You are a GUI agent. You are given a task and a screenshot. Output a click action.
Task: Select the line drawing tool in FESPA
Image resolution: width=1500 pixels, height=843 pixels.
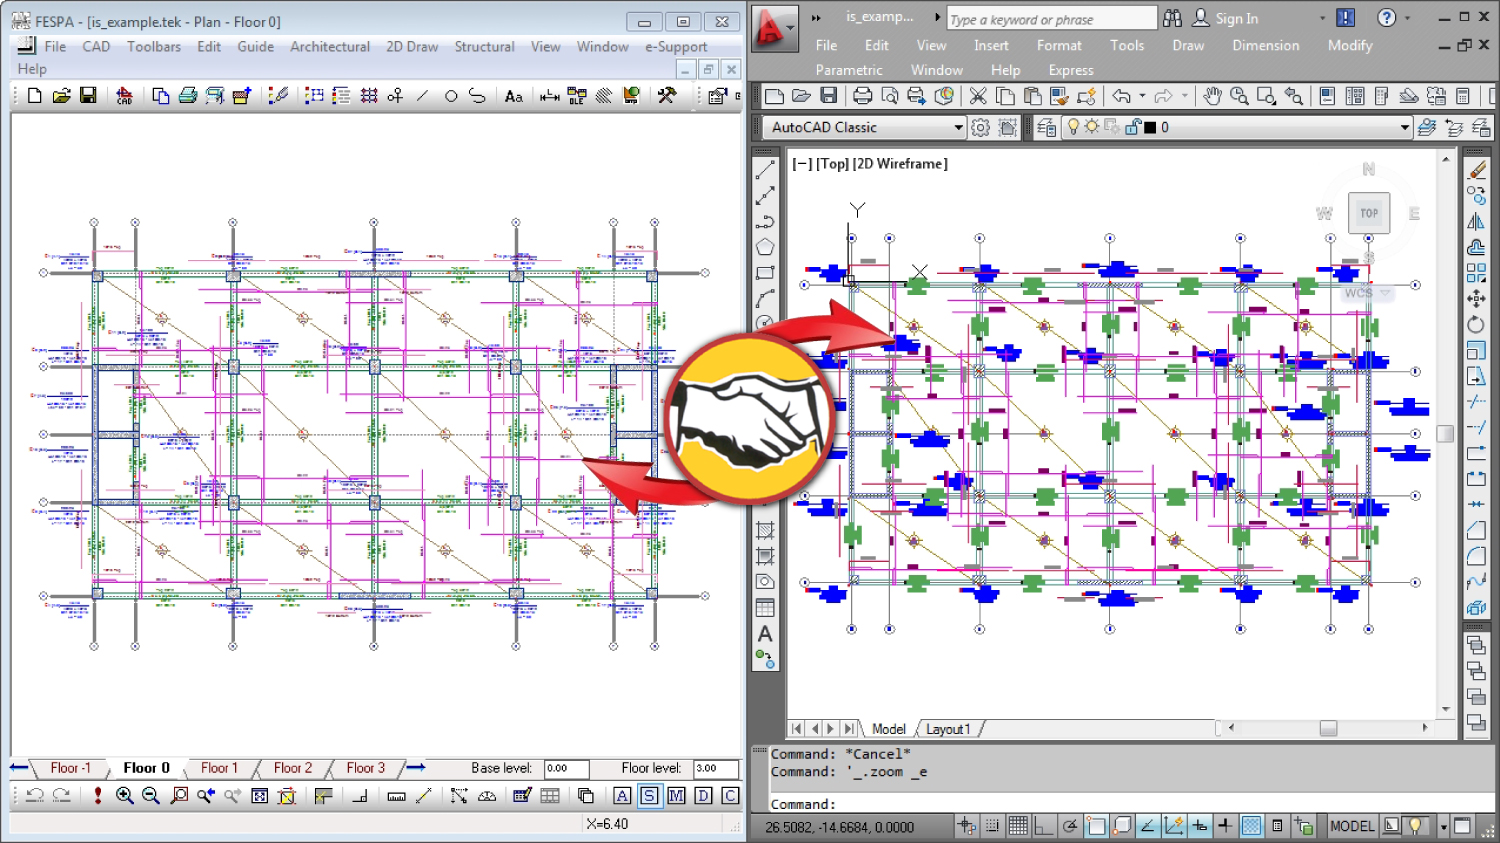pyautogui.click(x=422, y=96)
